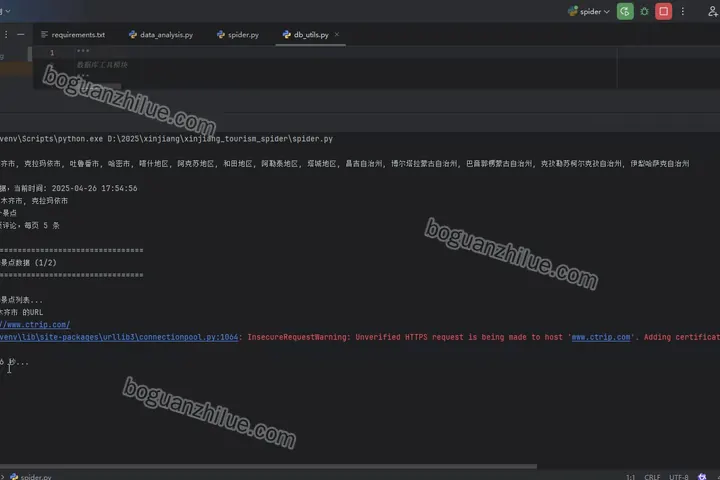This screenshot has width=720, height=480.
Task: Open the CRLF line separator selector
Action: 652,477
